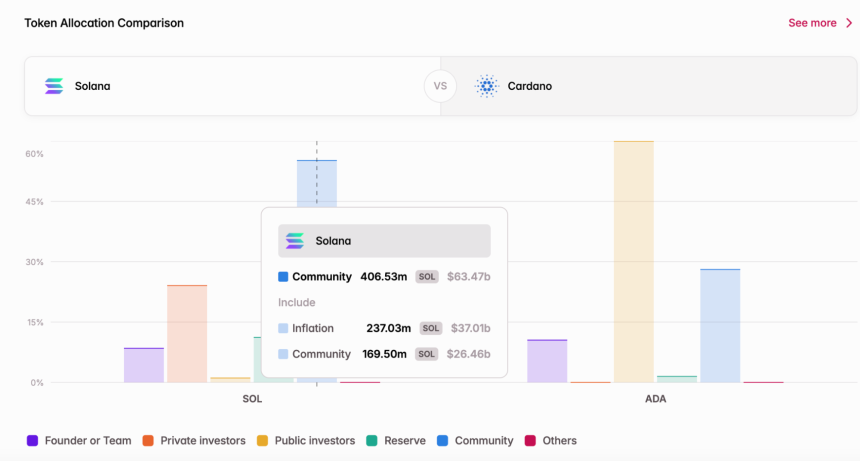Click ADA Community blue bar
860x461 pixels.
720,326
